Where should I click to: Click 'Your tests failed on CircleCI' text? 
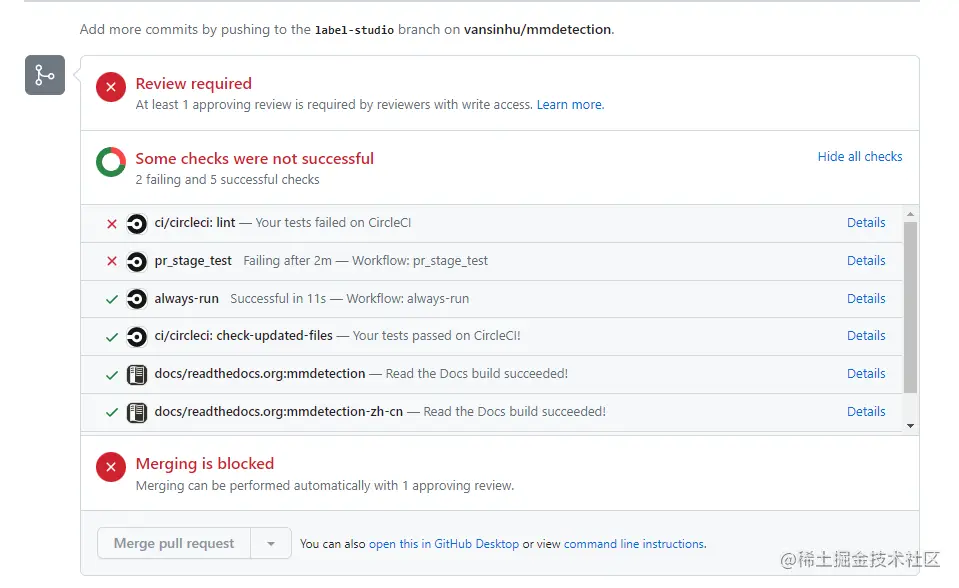(x=333, y=223)
